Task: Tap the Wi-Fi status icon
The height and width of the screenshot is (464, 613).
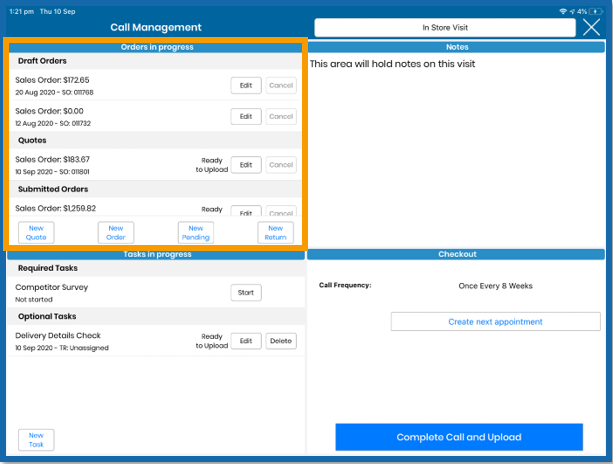Action: tap(563, 11)
